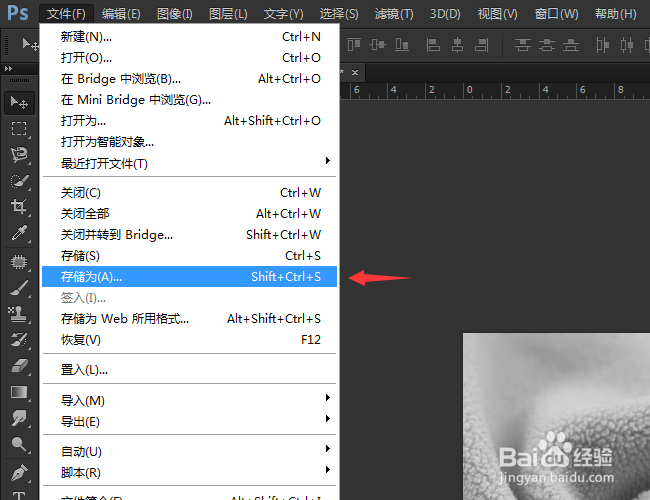Select the Smudge tool
Image resolution: width=650 pixels, height=500 pixels.
point(19,418)
